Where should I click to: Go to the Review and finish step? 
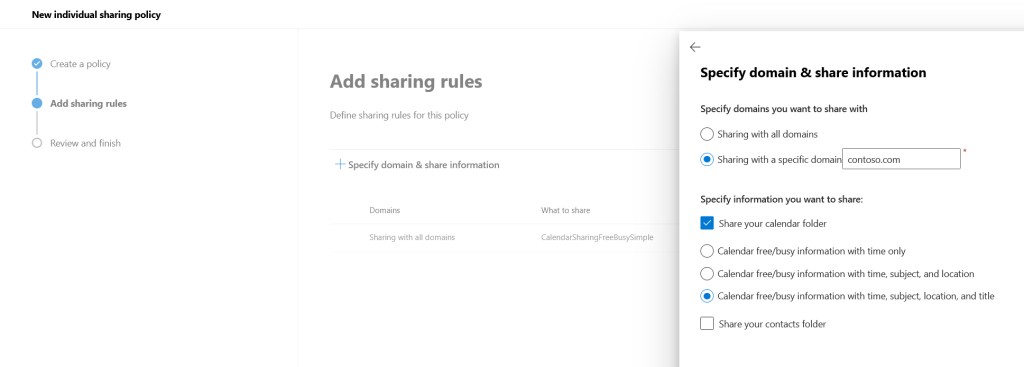(86, 143)
